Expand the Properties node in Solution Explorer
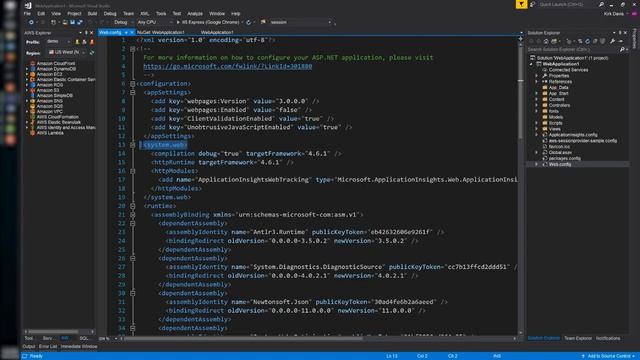 pos(537,76)
